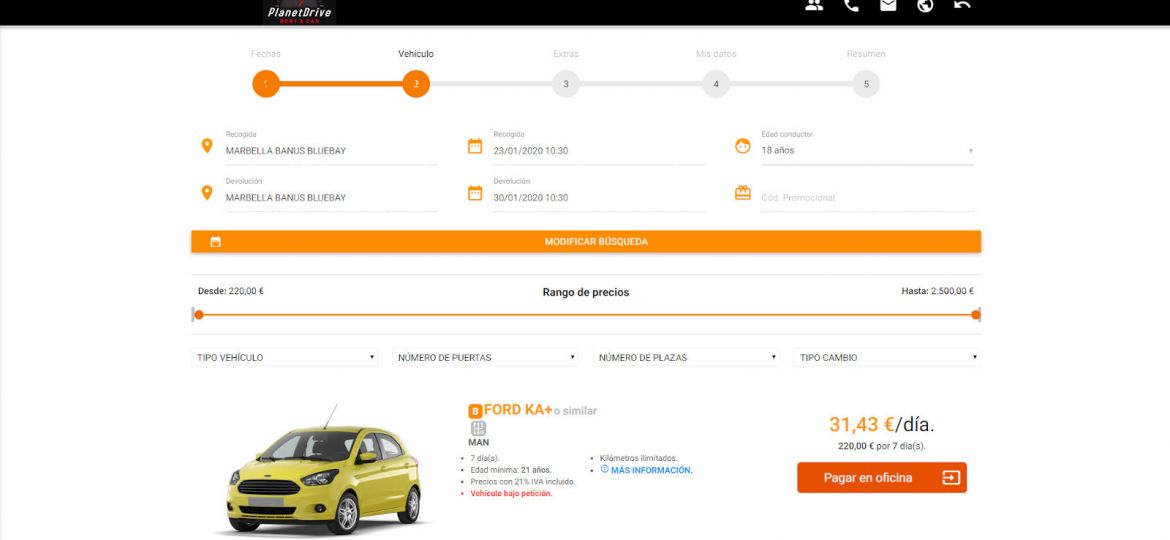Click the 31,43 € per day price
This screenshot has height=540, width=1170.
point(881,424)
